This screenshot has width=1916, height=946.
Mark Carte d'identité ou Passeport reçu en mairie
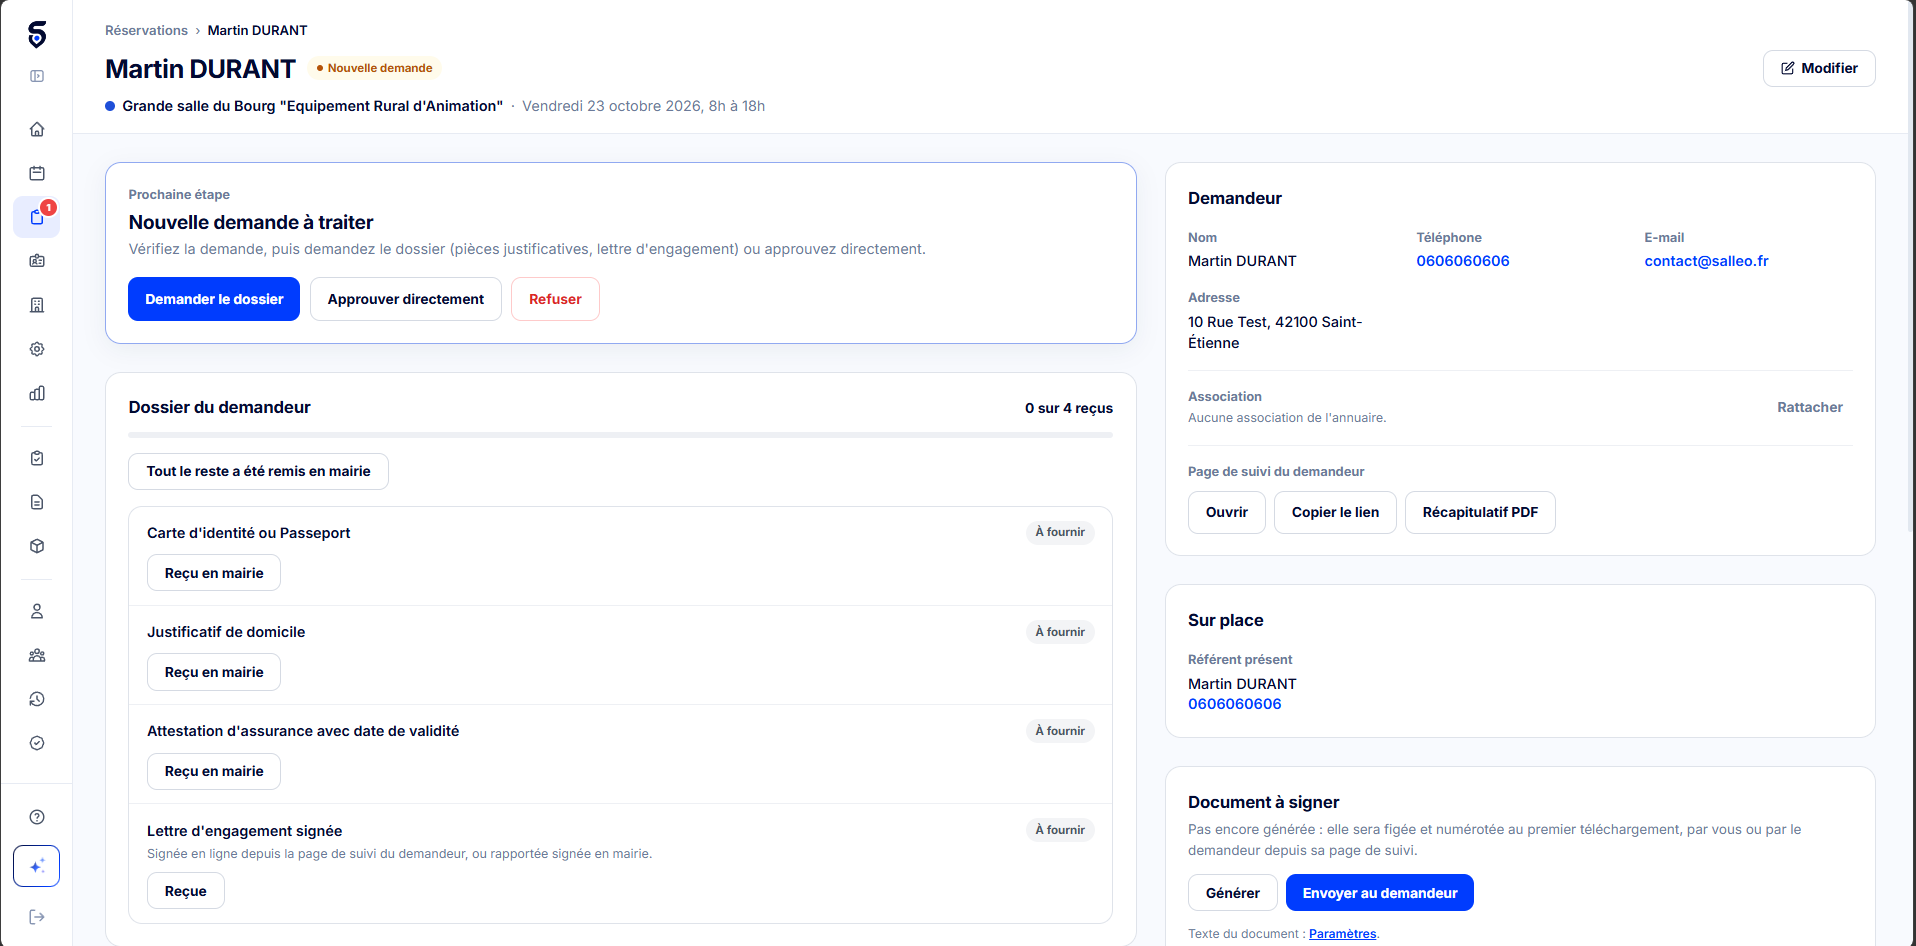click(x=214, y=573)
